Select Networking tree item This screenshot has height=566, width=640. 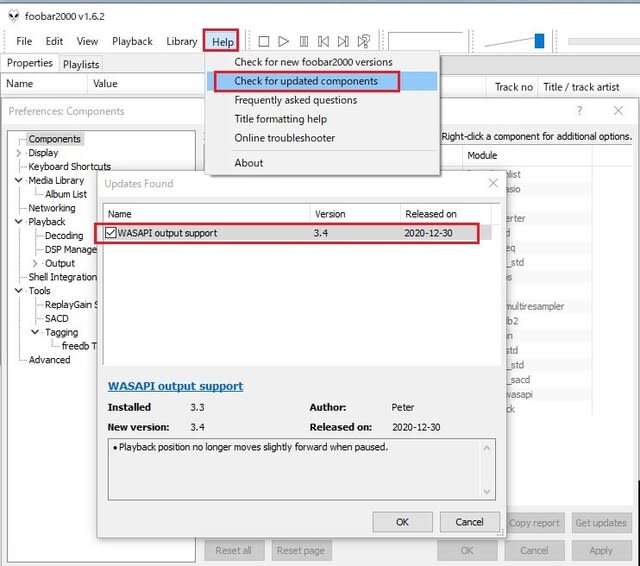(x=52, y=208)
